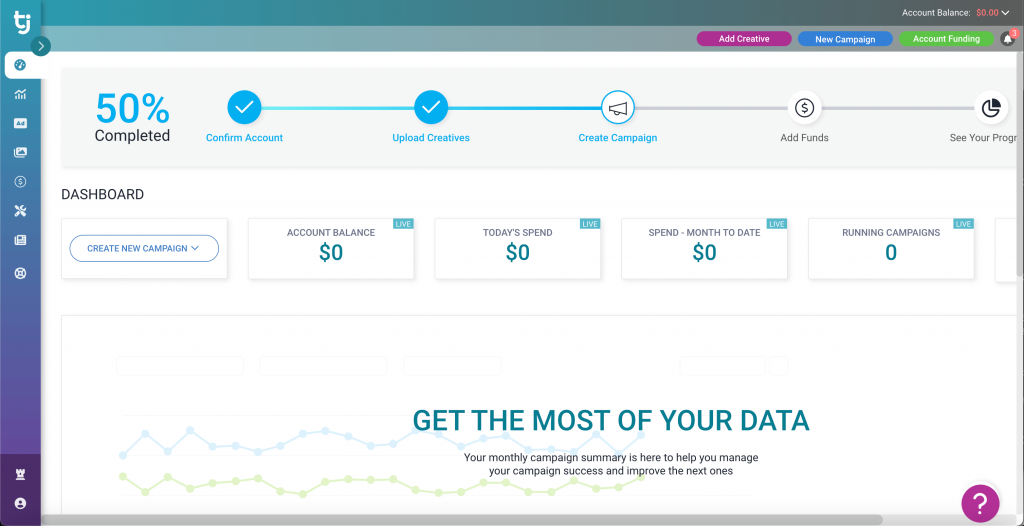
Task: Open the Account Balance dropdown arrow
Action: point(1005,12)
